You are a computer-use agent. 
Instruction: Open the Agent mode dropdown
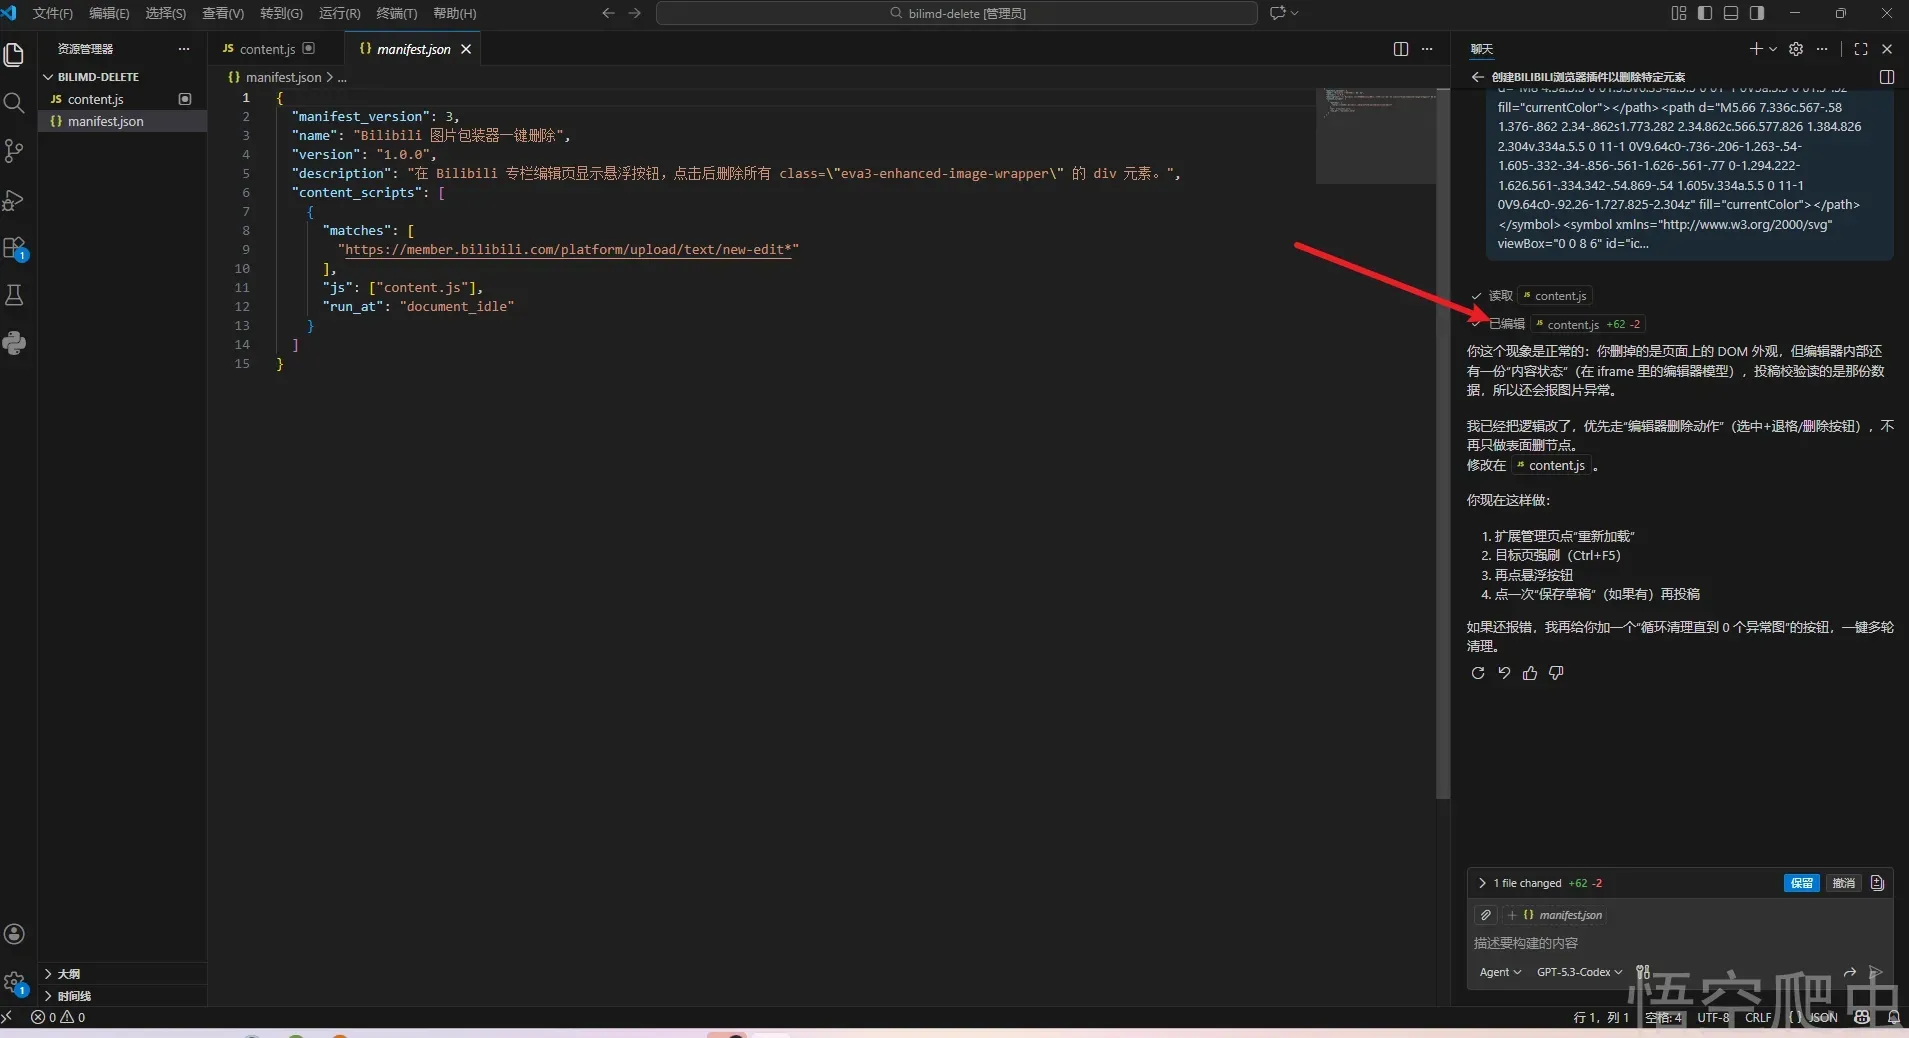(x=1500, y=972)
